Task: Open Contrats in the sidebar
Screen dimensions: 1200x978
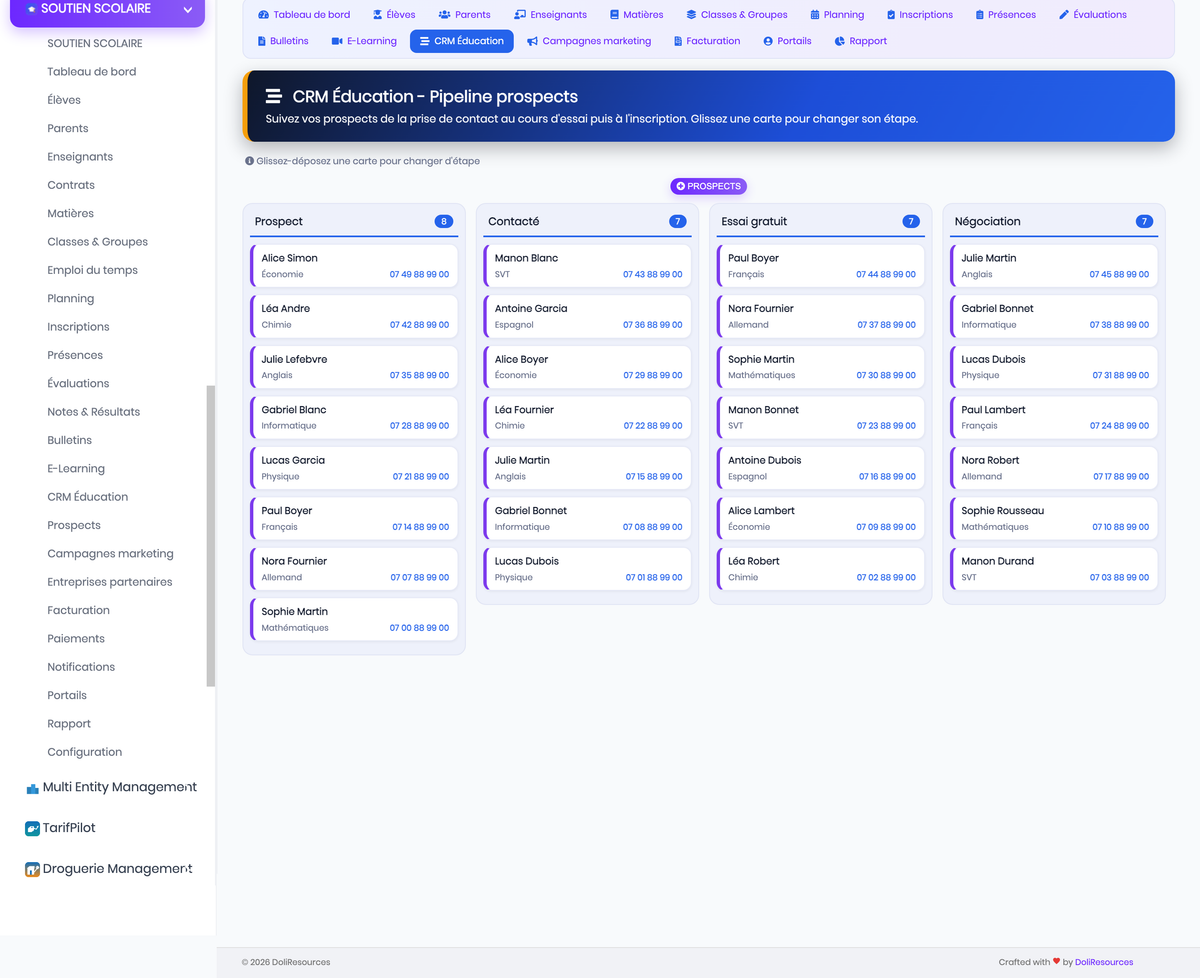Action: click(71, 185)
